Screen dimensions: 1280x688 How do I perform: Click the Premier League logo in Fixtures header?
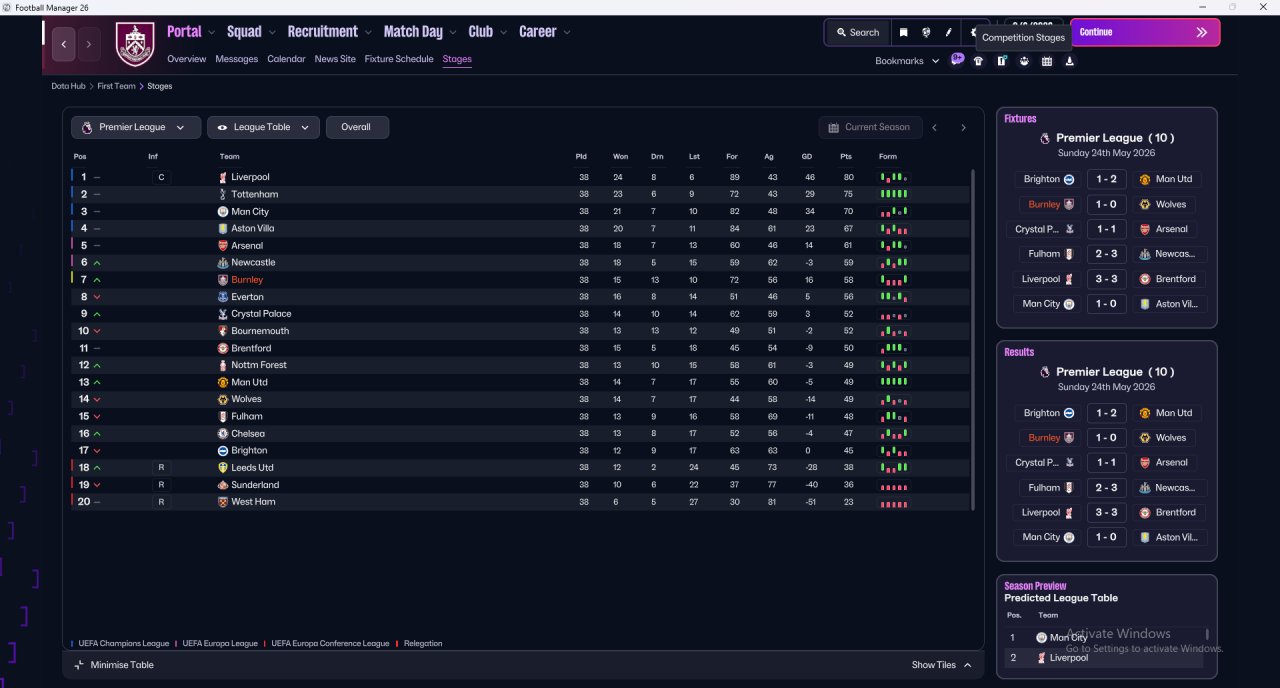[1045, 138]
